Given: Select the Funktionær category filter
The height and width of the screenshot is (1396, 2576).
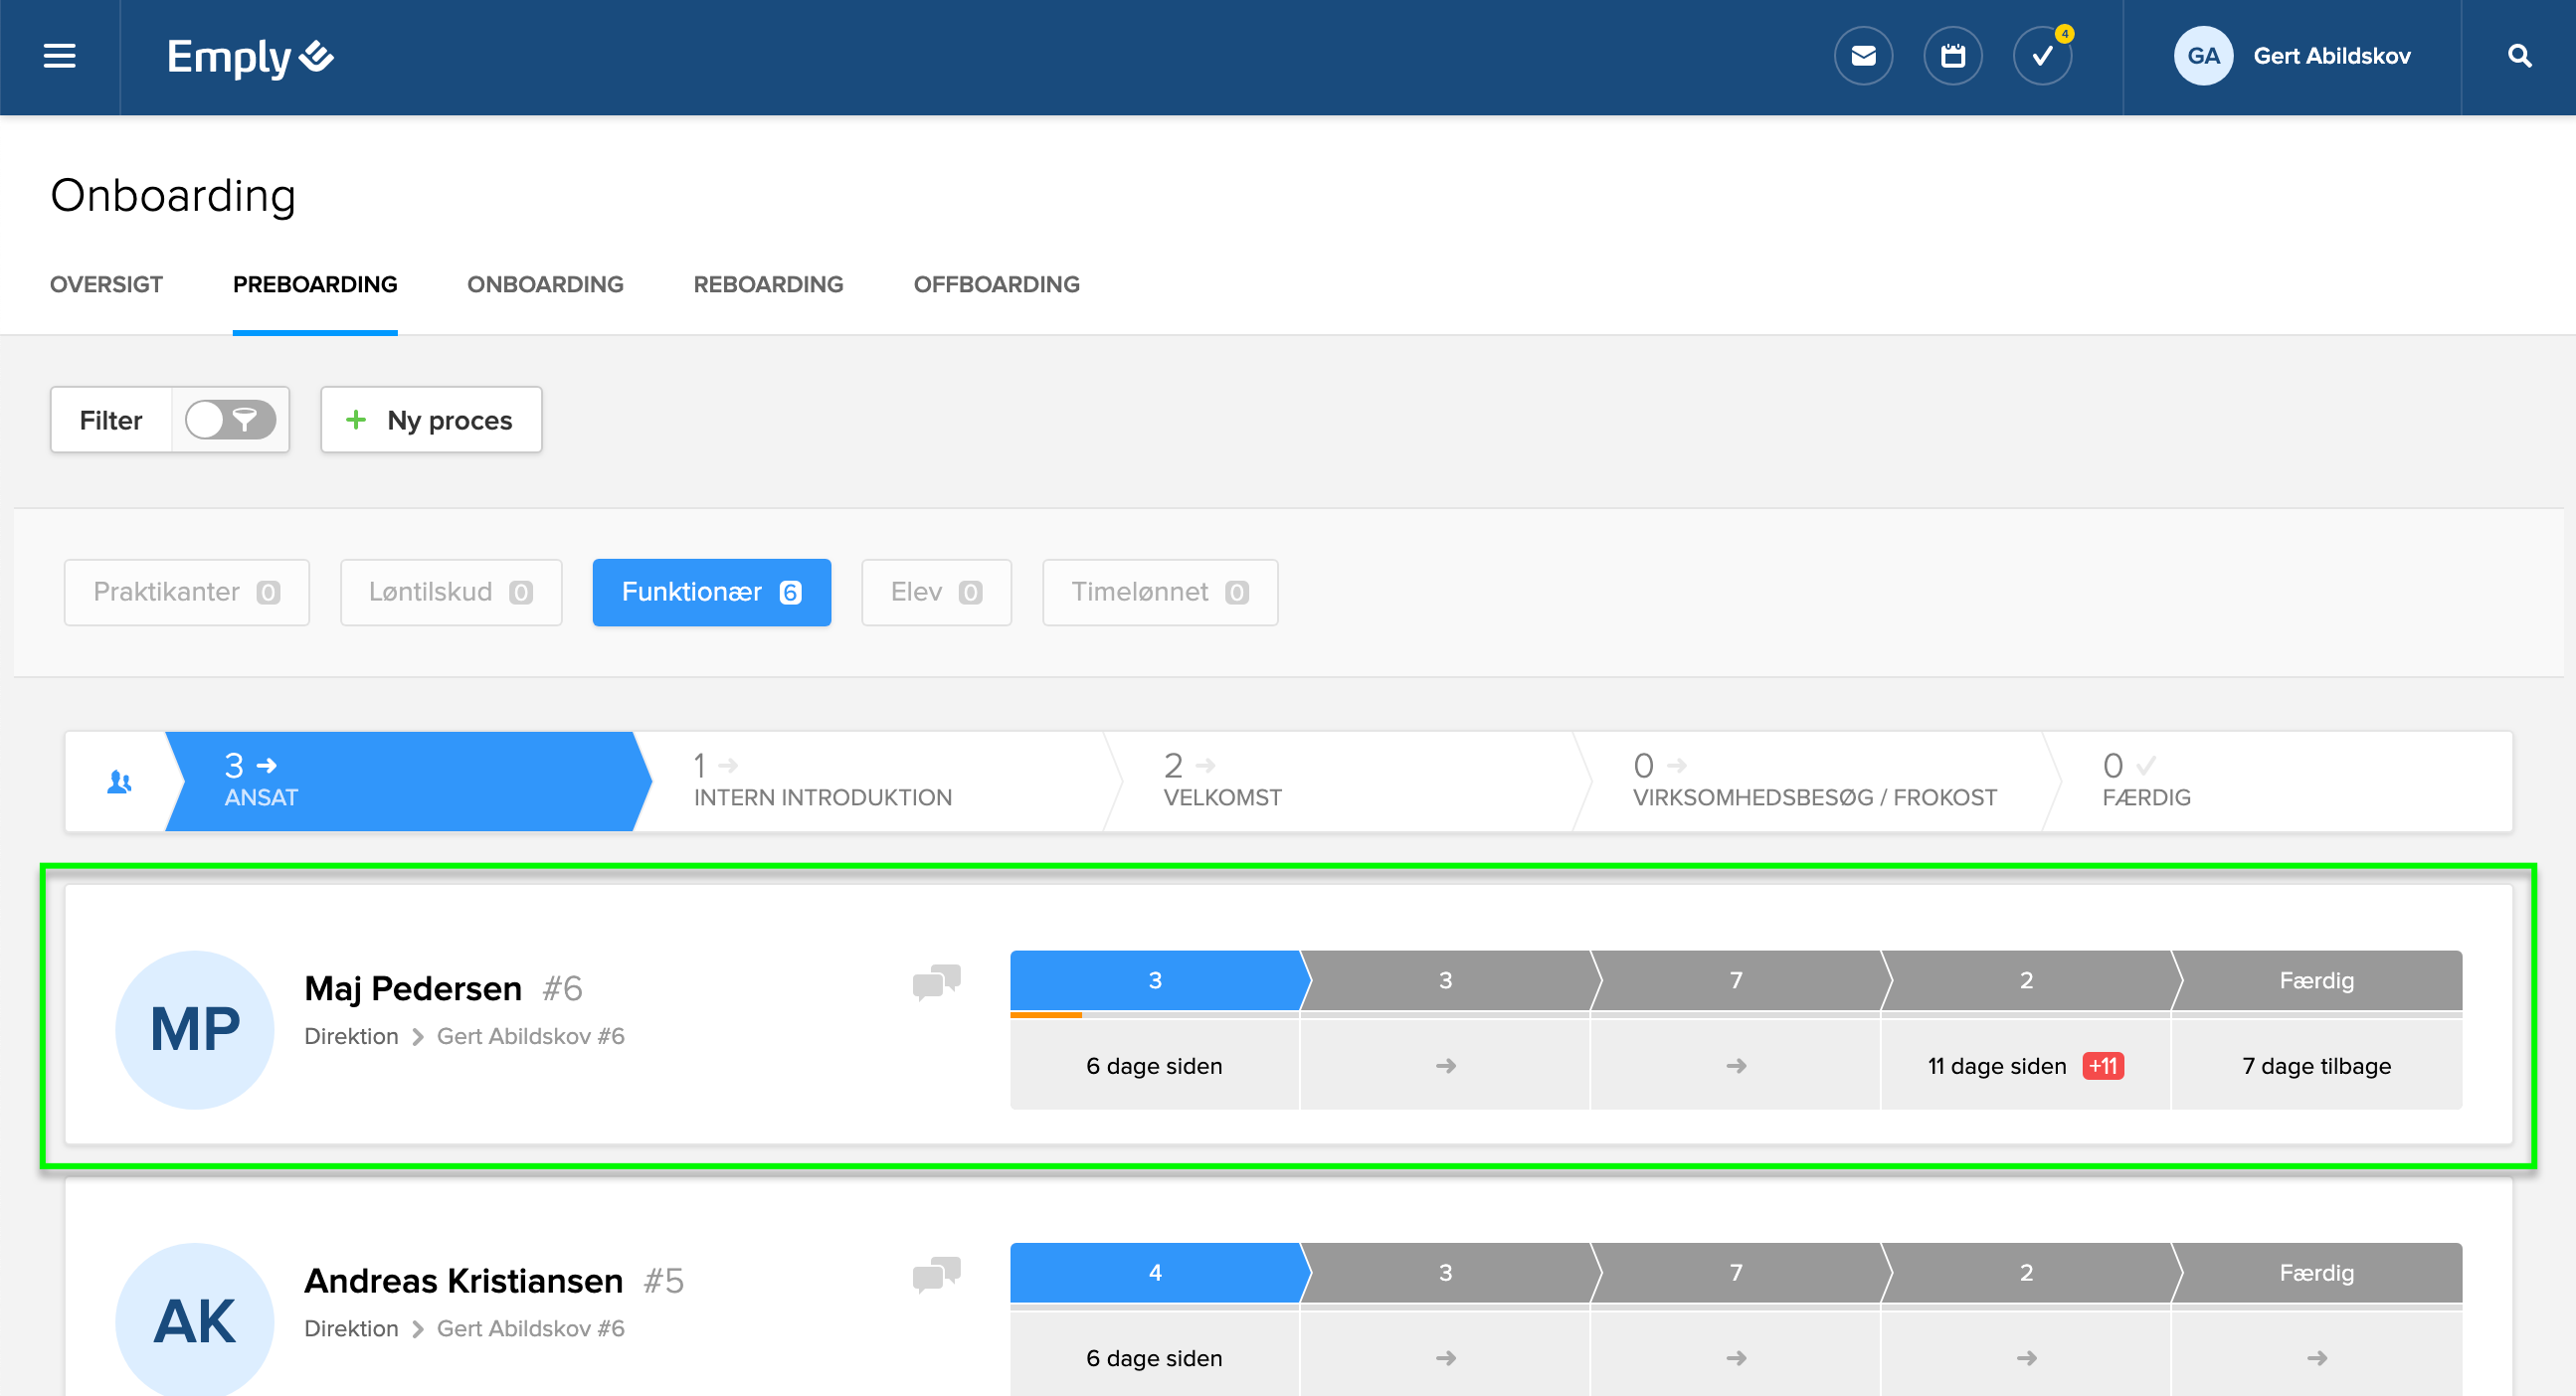Looking at the screenshot, I should [x=711, y=592].
